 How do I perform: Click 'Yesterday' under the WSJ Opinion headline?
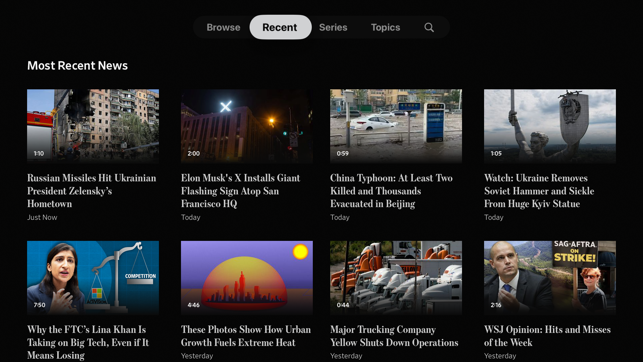point(500,356)
